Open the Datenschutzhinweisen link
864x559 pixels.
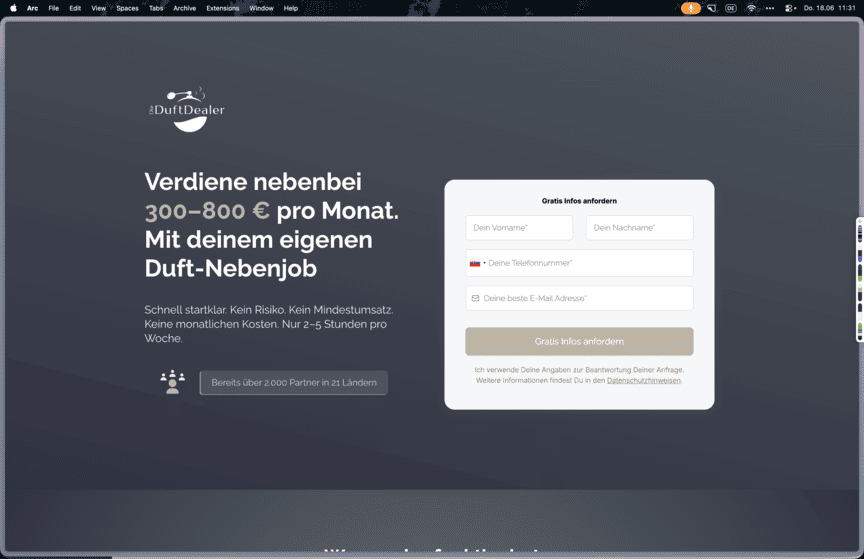644,380
